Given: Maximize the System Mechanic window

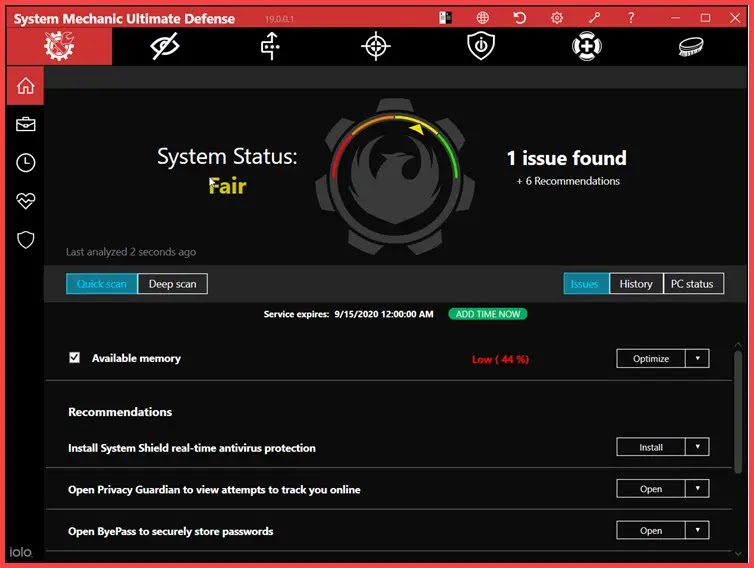Looking at the screenshot, I should coord(705,18).
